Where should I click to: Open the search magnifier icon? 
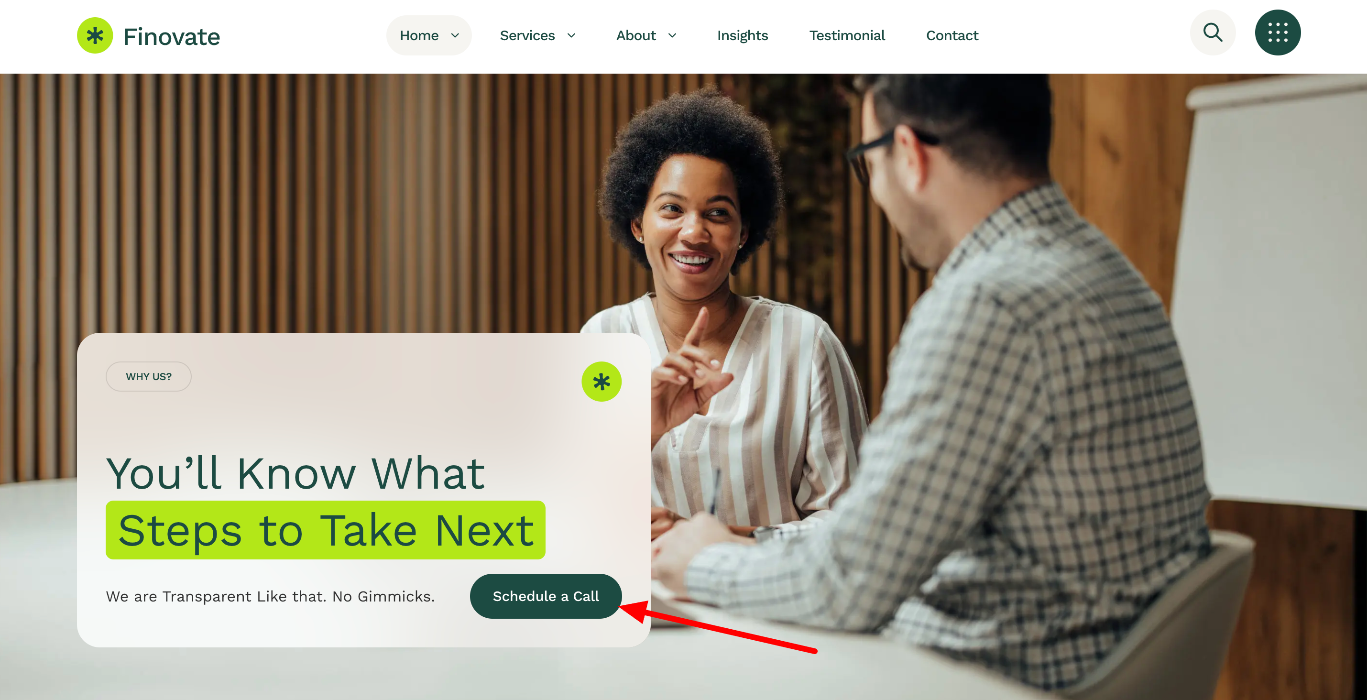[1213, 33]
